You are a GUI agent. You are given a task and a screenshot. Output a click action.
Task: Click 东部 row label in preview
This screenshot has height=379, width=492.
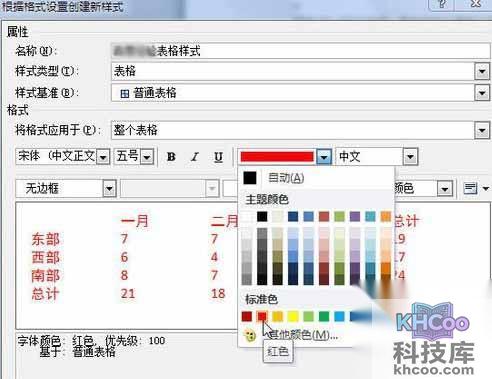(x=46, y=240)
